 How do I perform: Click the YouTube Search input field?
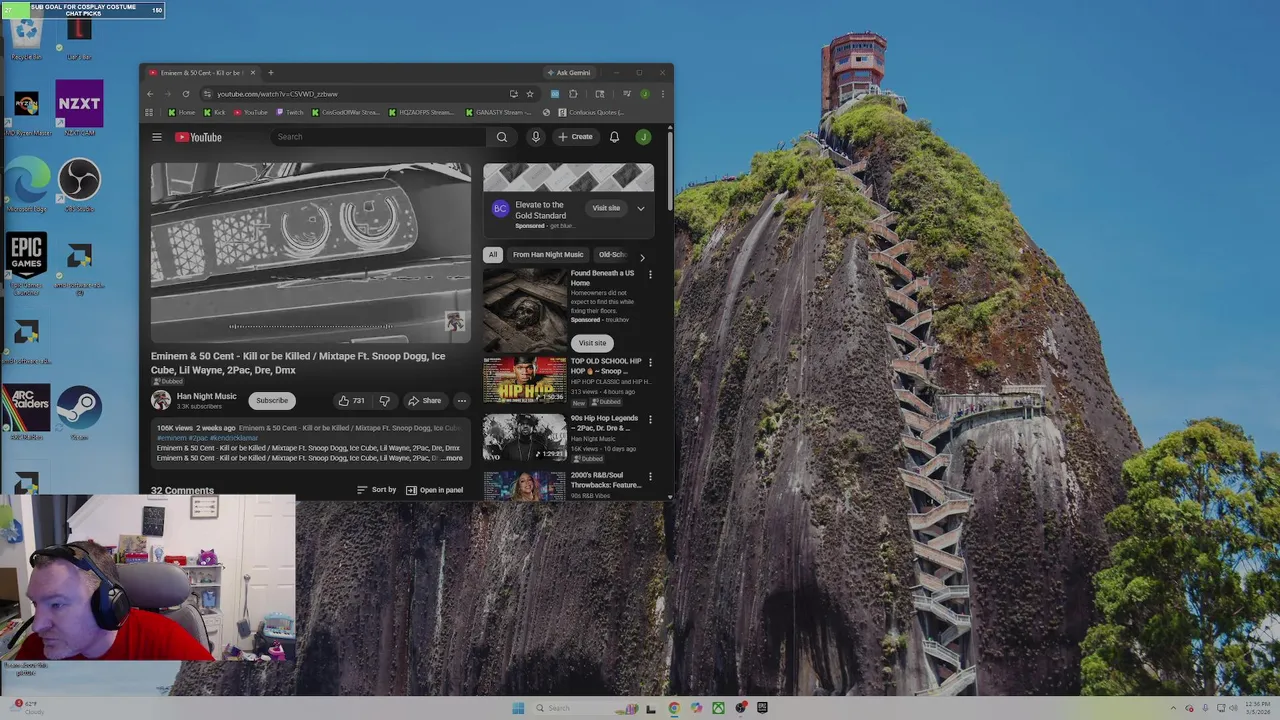378,137
